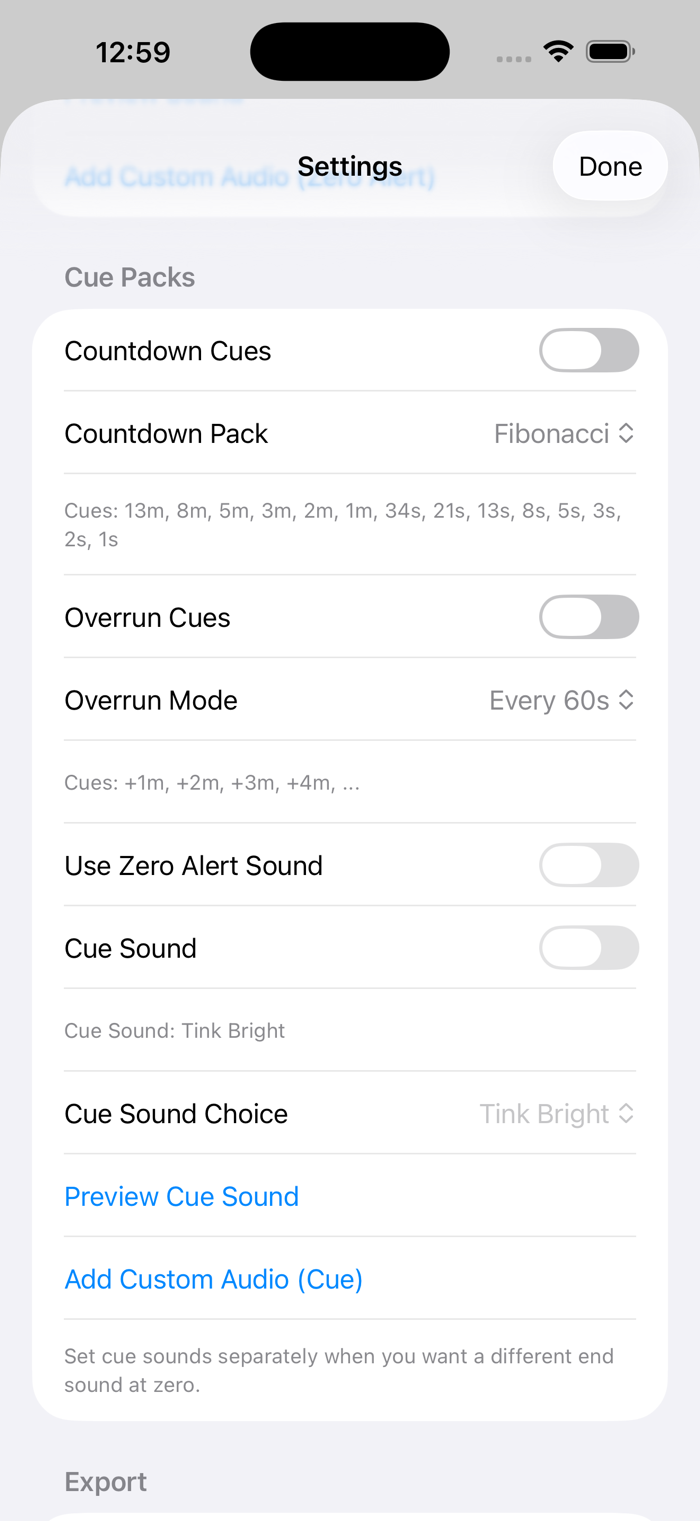Tap Preview Cue Sound link
The width and height of the screenshot is (700, 1521).
pos(181,1197)
